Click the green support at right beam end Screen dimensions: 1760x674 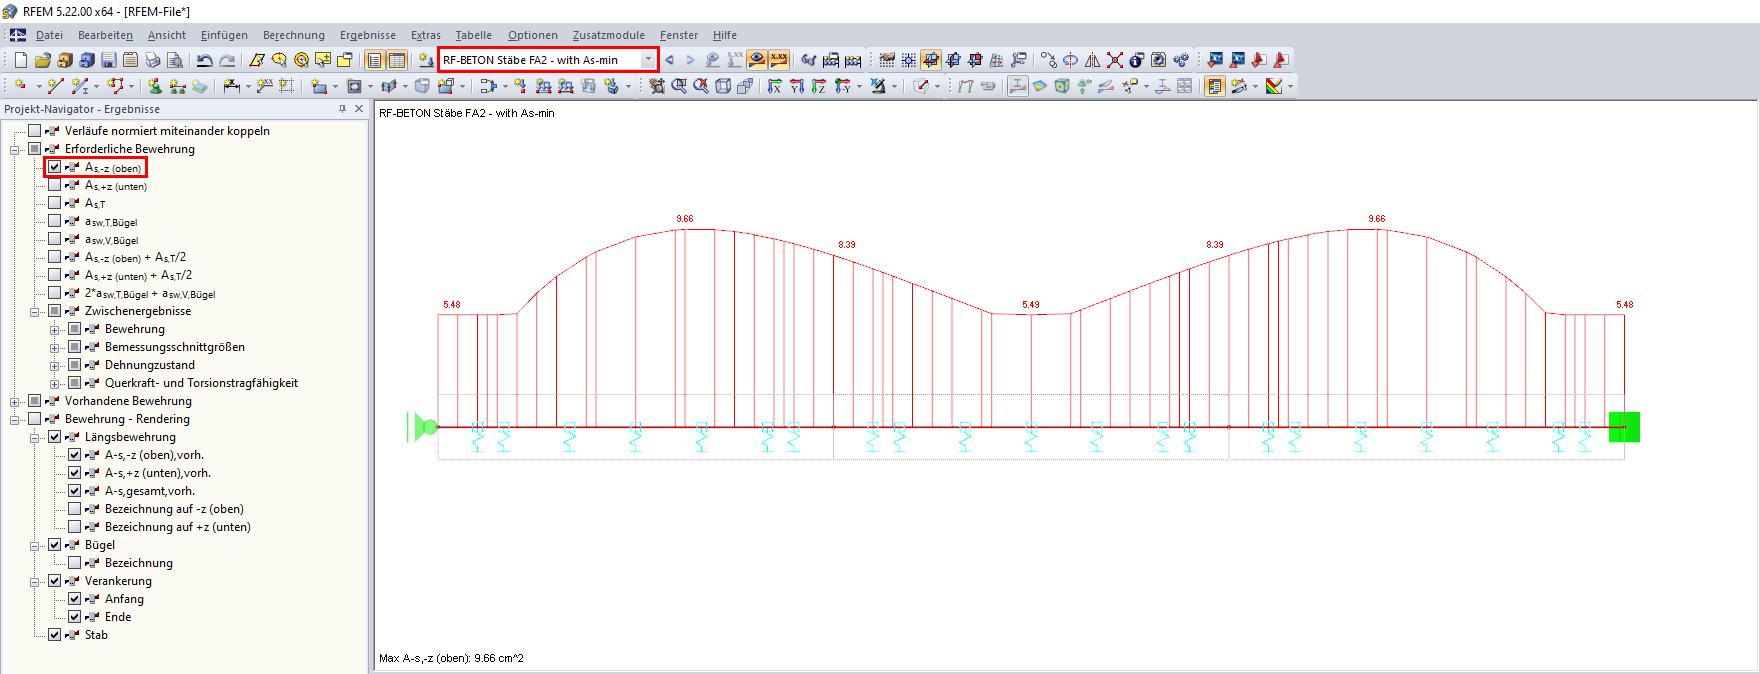click(1624, 427)
